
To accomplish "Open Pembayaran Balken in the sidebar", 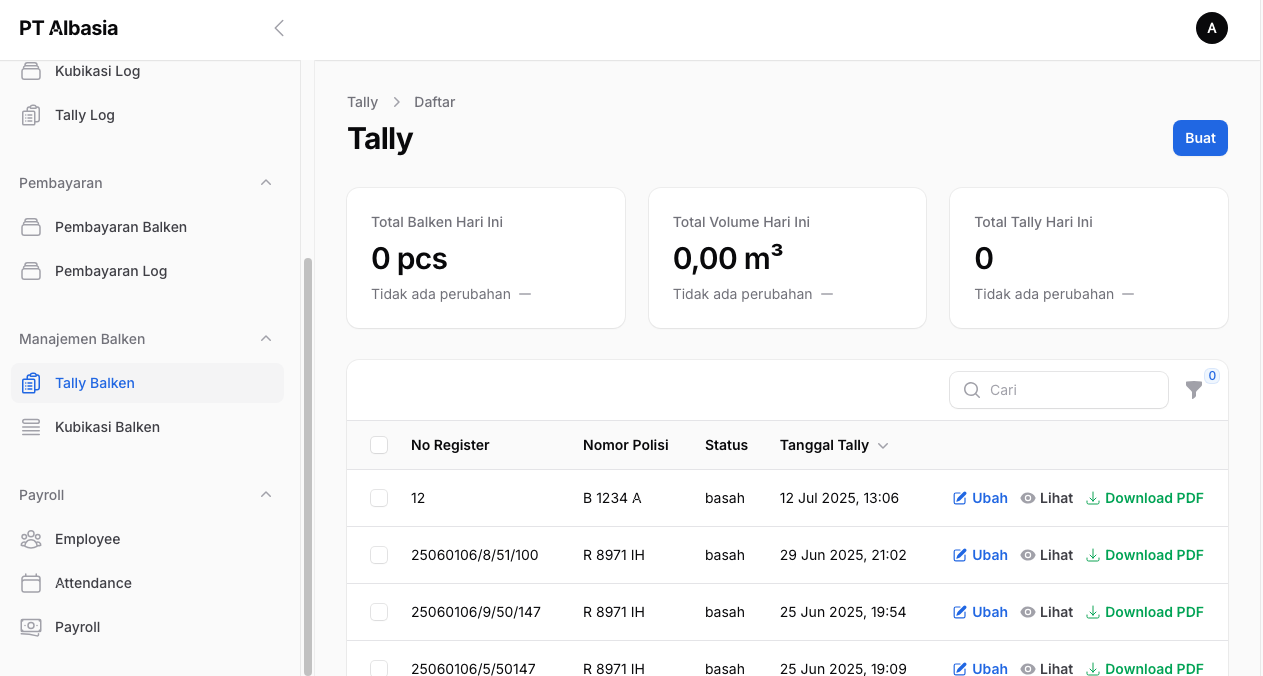I will [x=120, y=227].
